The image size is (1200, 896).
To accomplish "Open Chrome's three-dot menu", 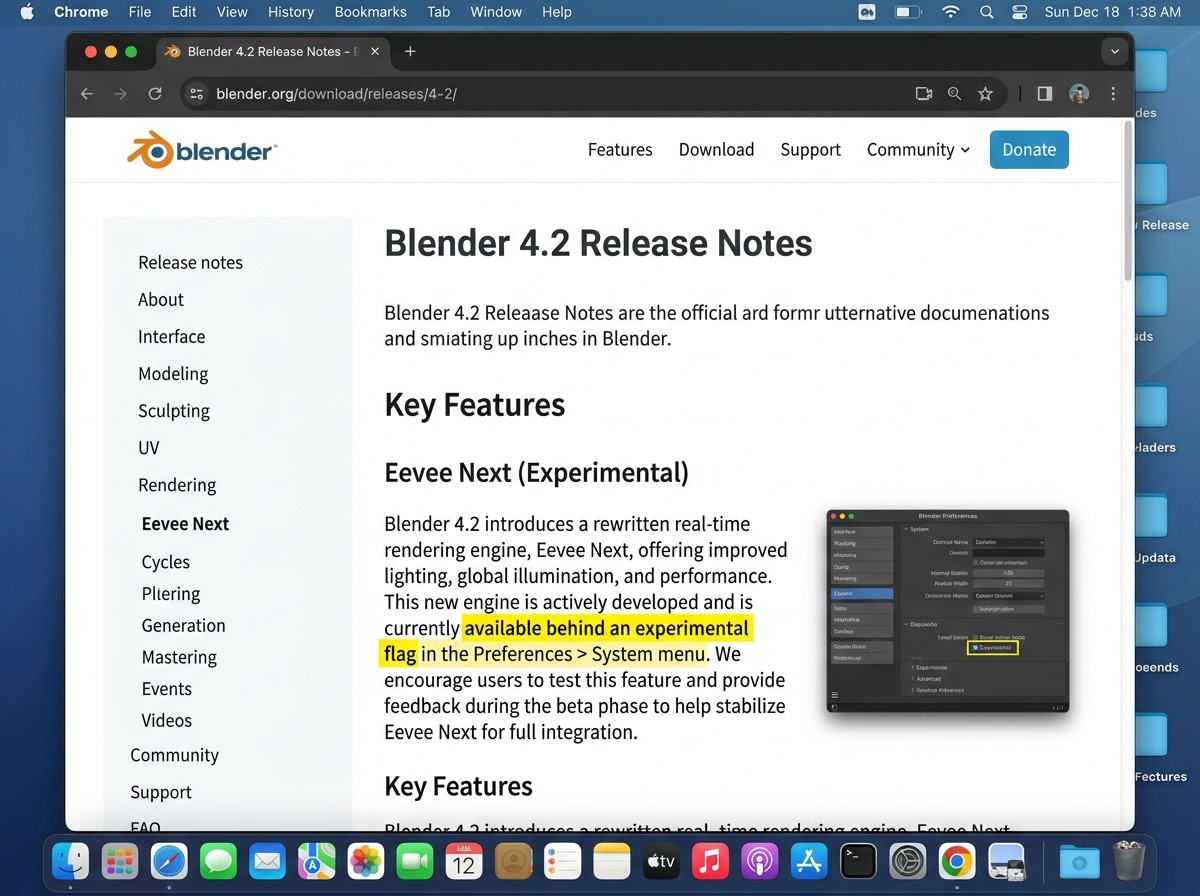I will (x=1113, y=93).
